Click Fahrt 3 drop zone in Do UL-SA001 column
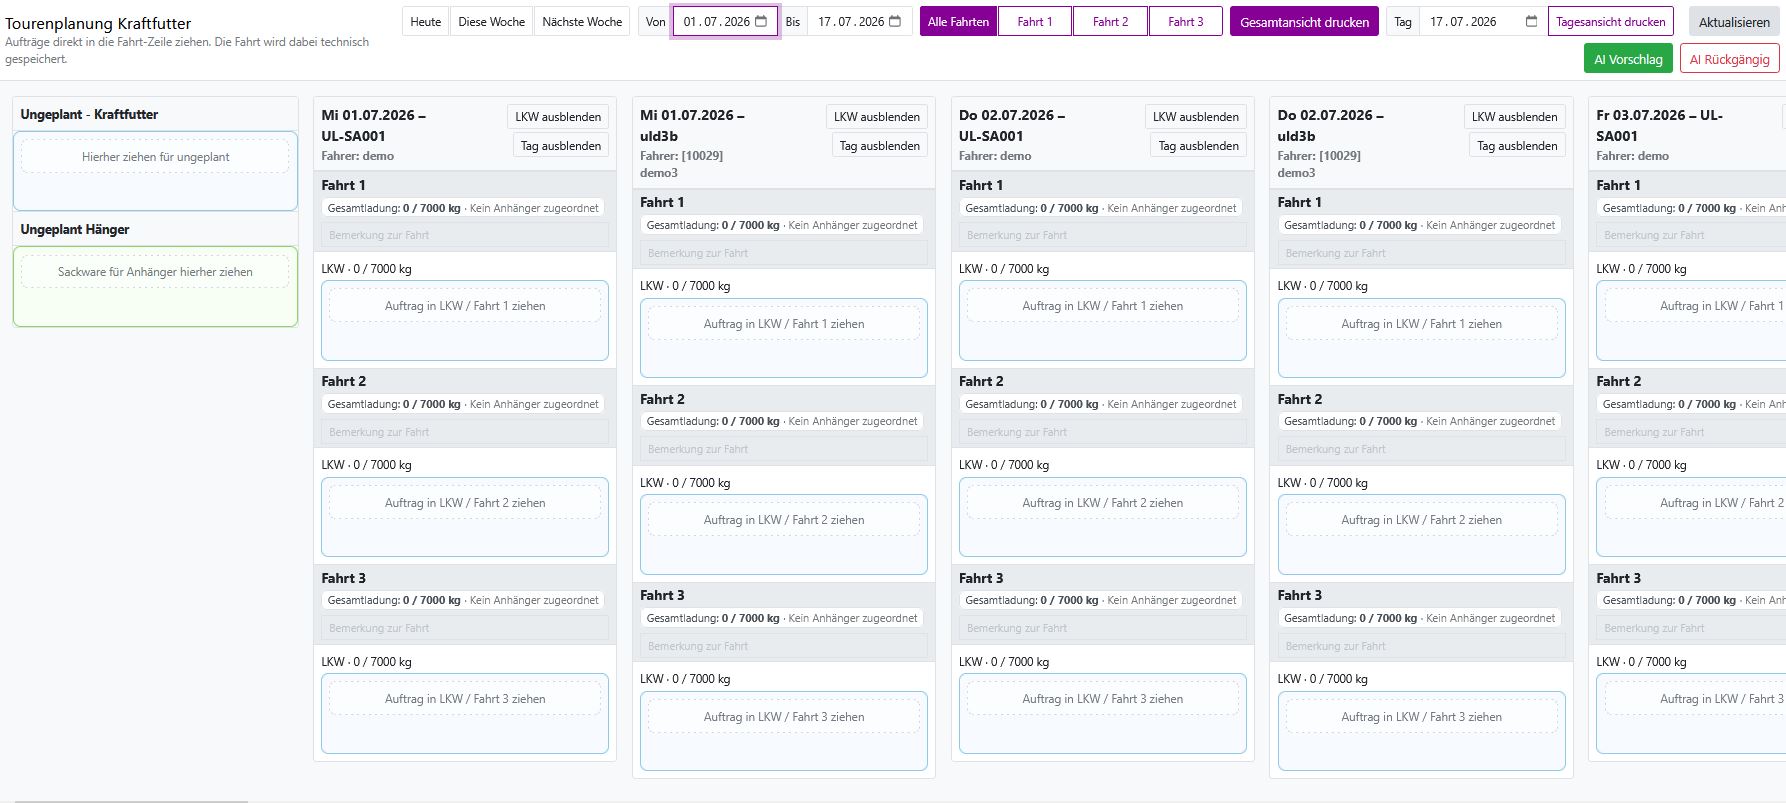Image resolution: width=1786 pixels, height=803 pixels. pos(1103,713)
